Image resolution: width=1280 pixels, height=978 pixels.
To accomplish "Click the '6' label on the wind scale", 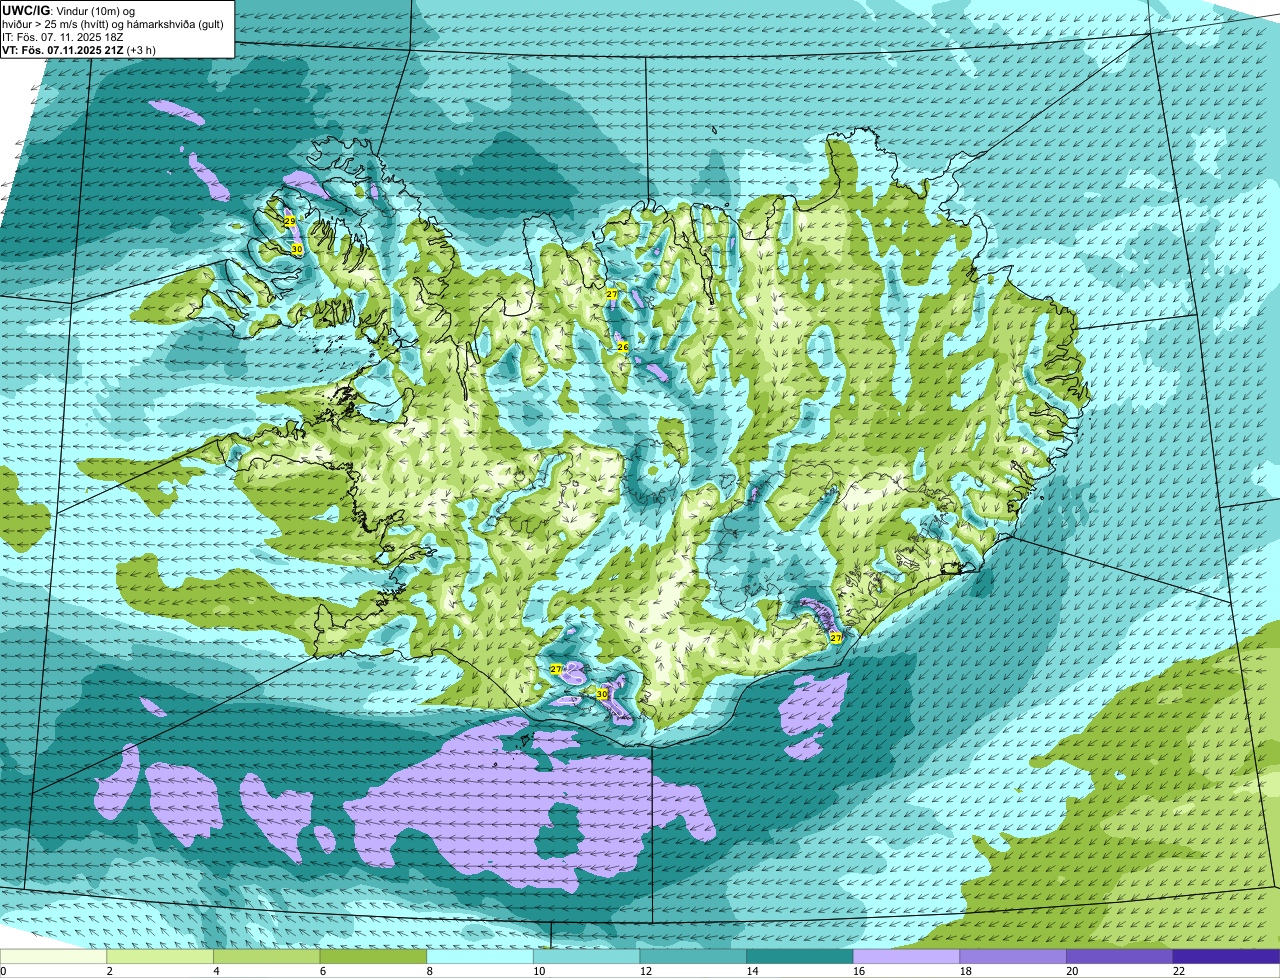I will coord(322,971).
